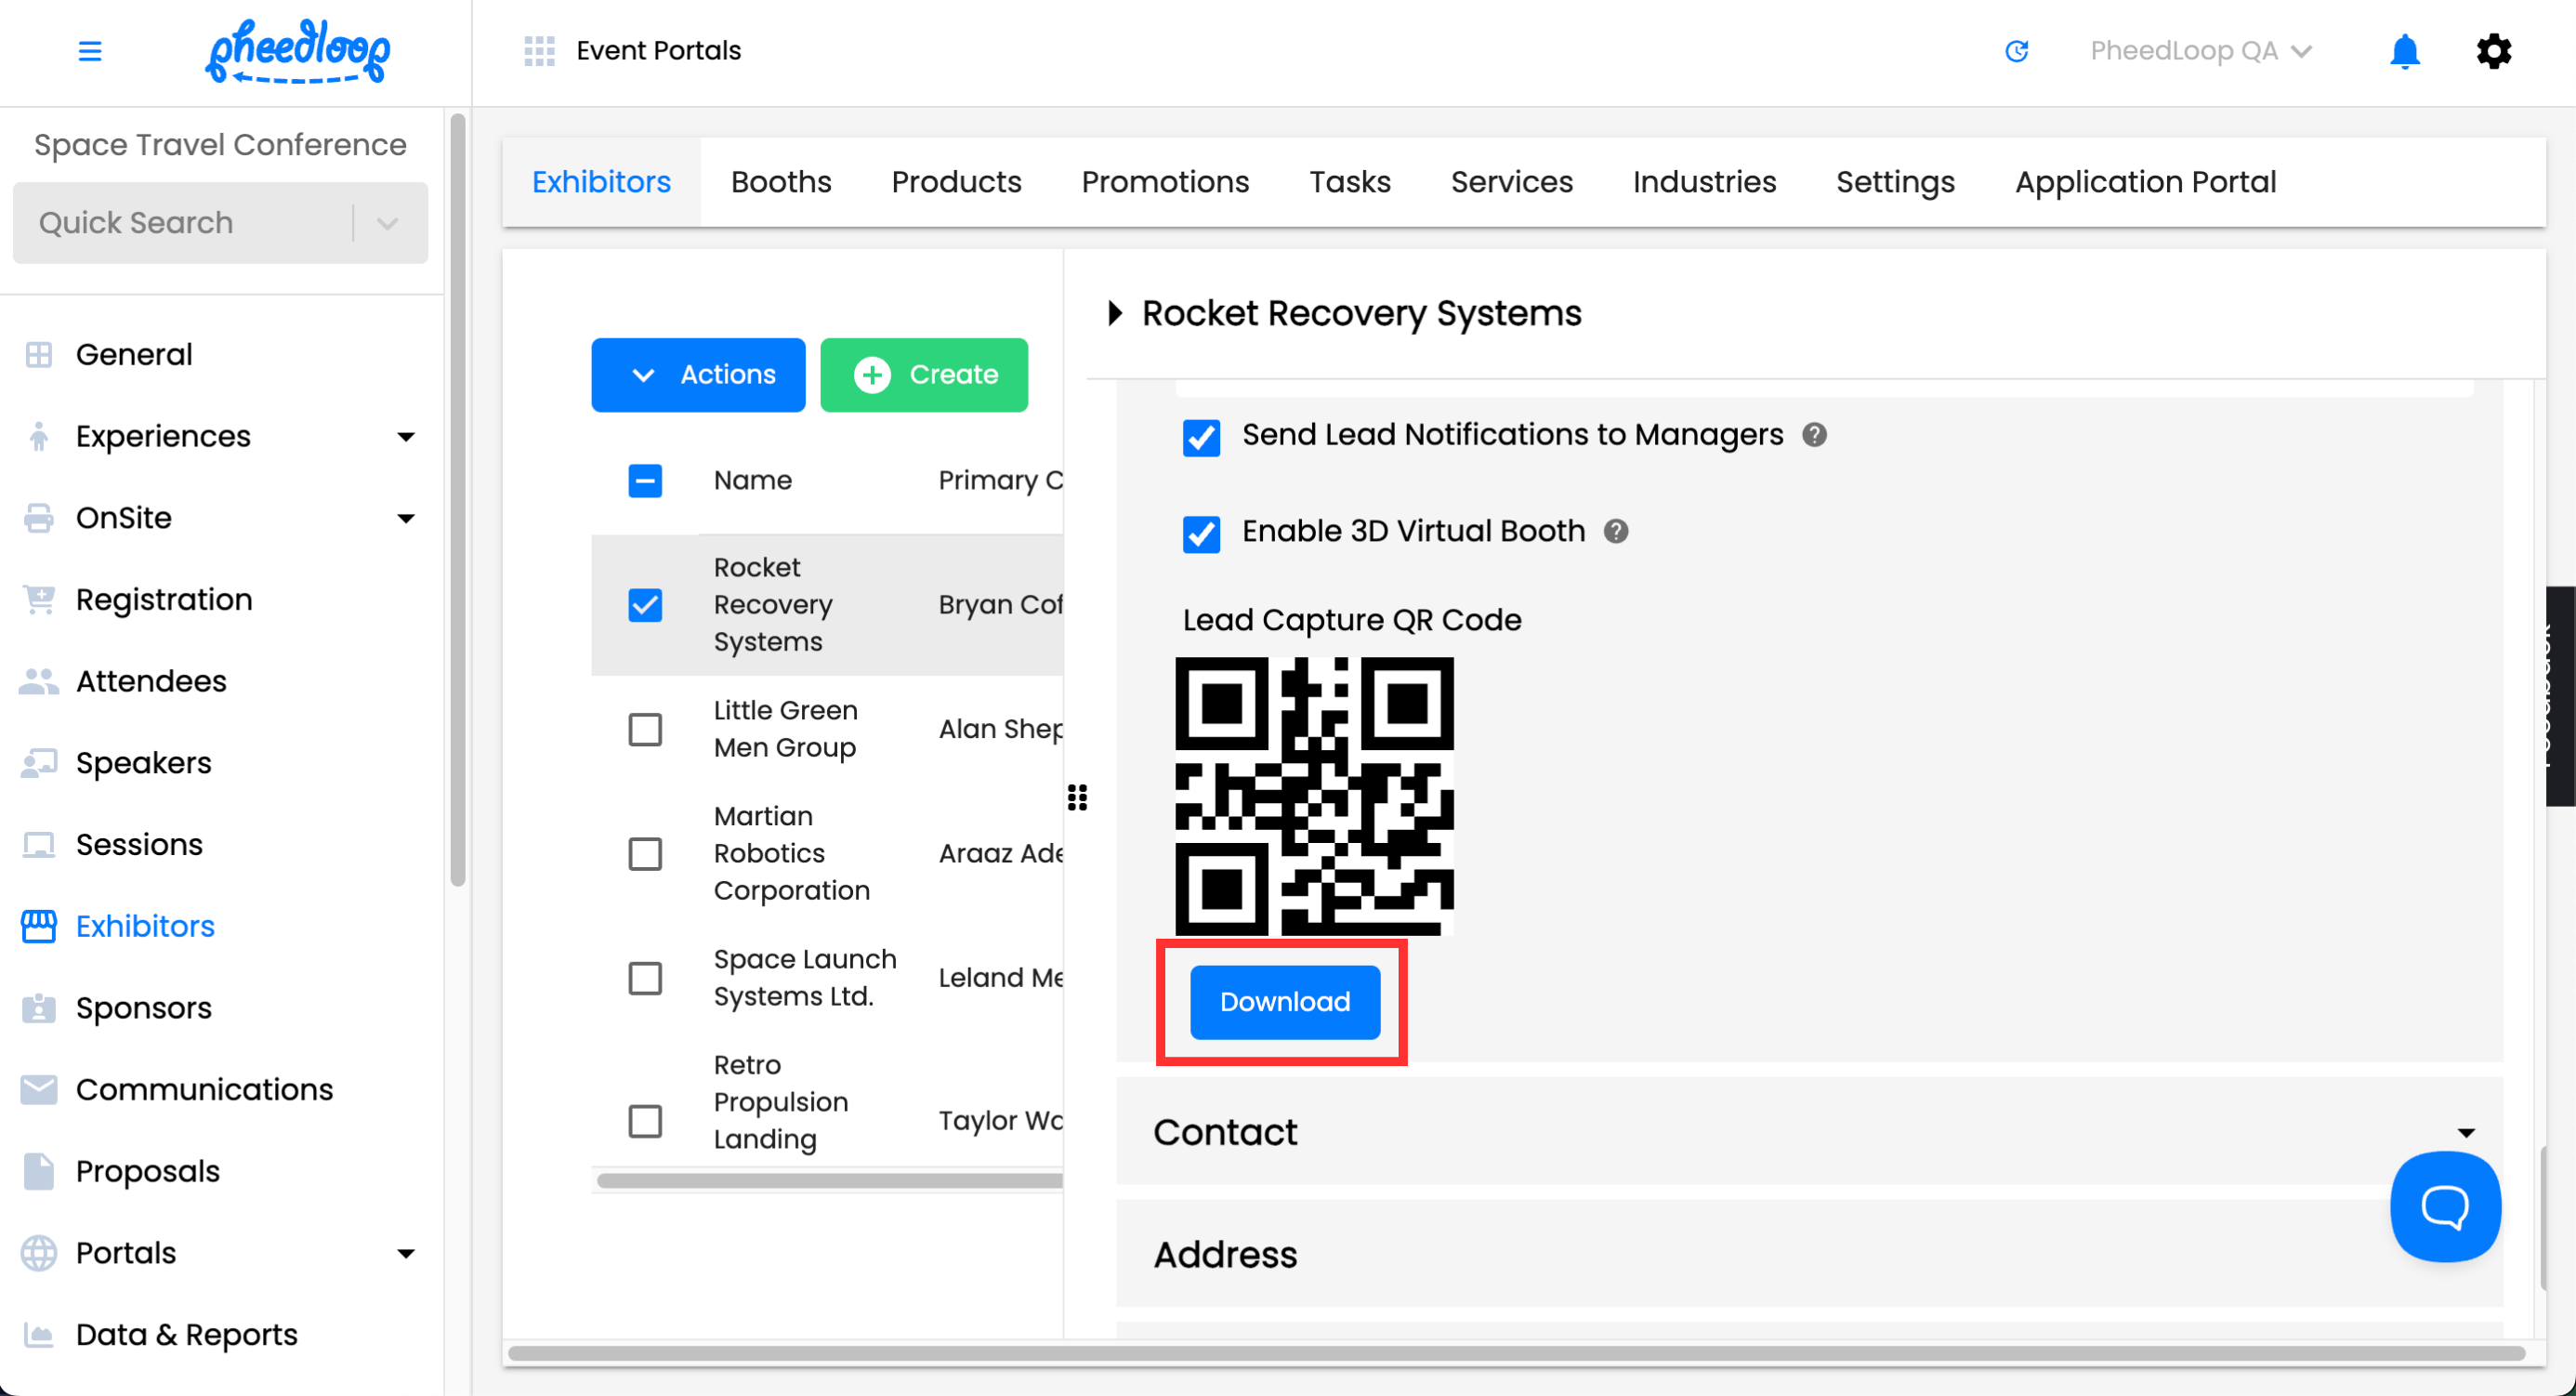This screenshot has height=1396, width=2576.
Task: Switch to the Products tab
Action: (x=956, y=182)
